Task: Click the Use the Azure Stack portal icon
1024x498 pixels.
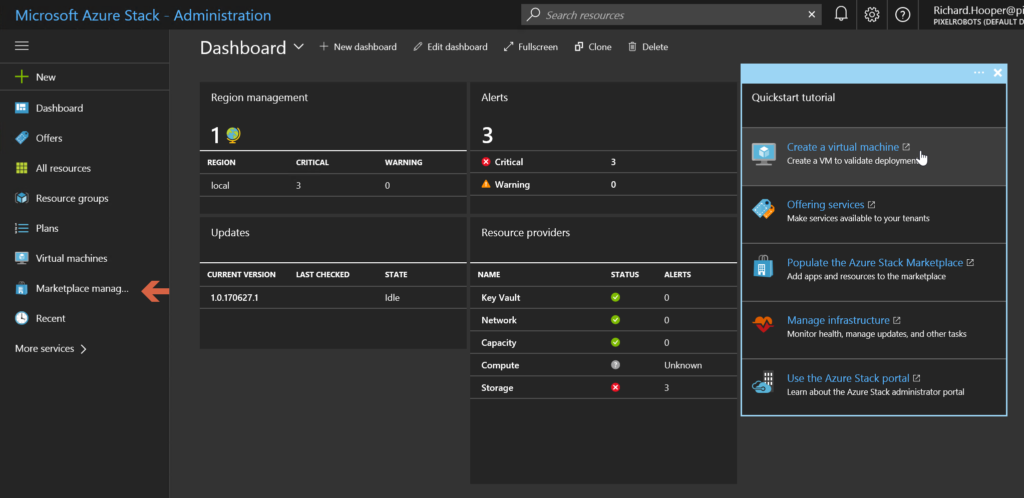Action: pyautogui.click(x=763, y=382)
